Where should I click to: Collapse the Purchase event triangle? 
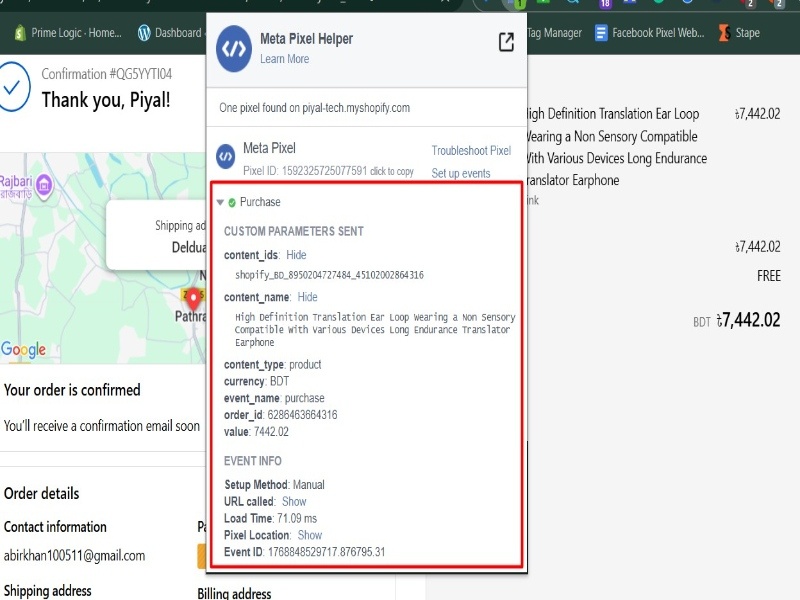[220, 203]
